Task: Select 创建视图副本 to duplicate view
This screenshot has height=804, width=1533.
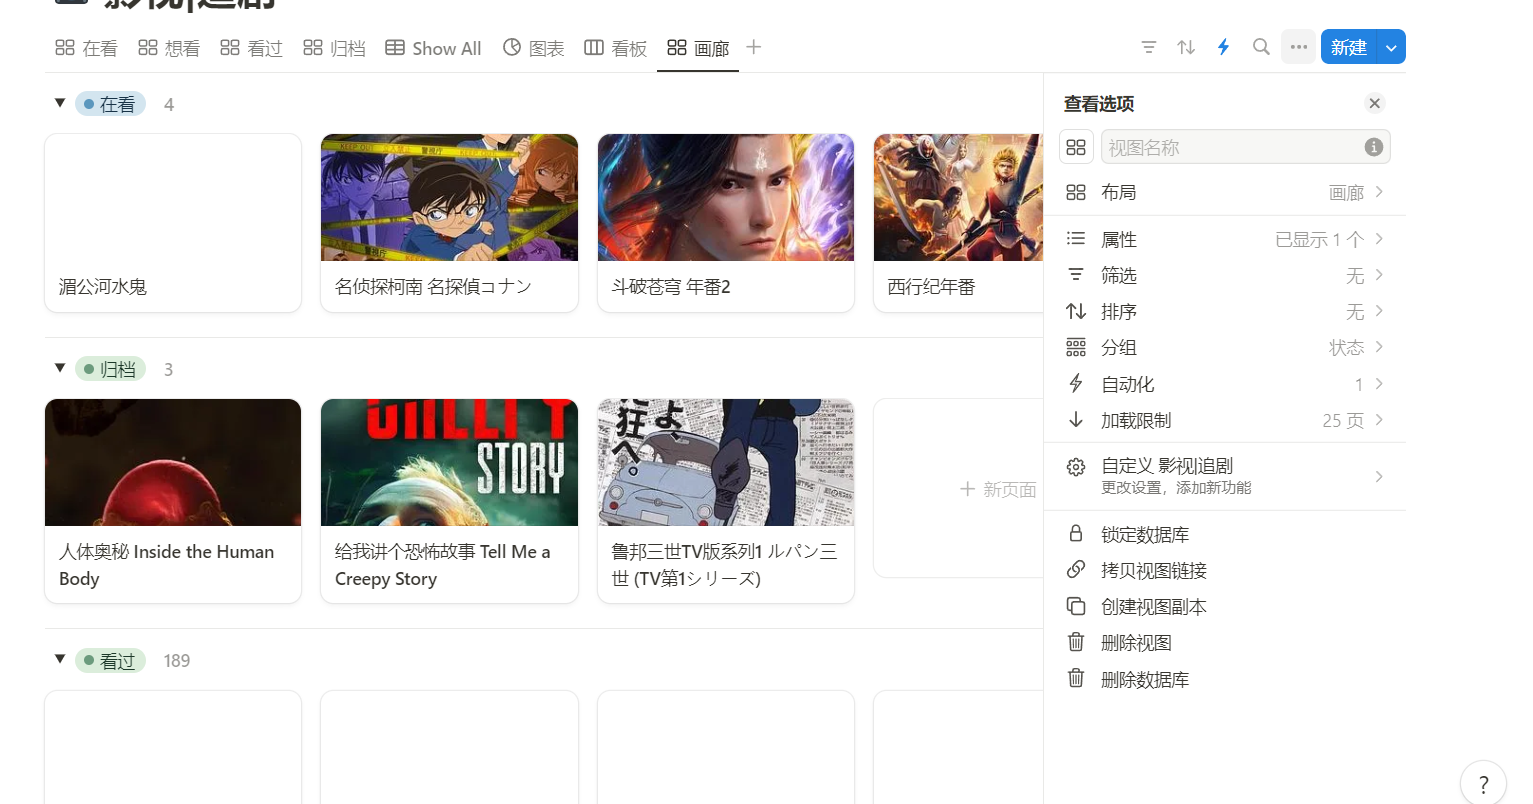Action: [1225, 607]
